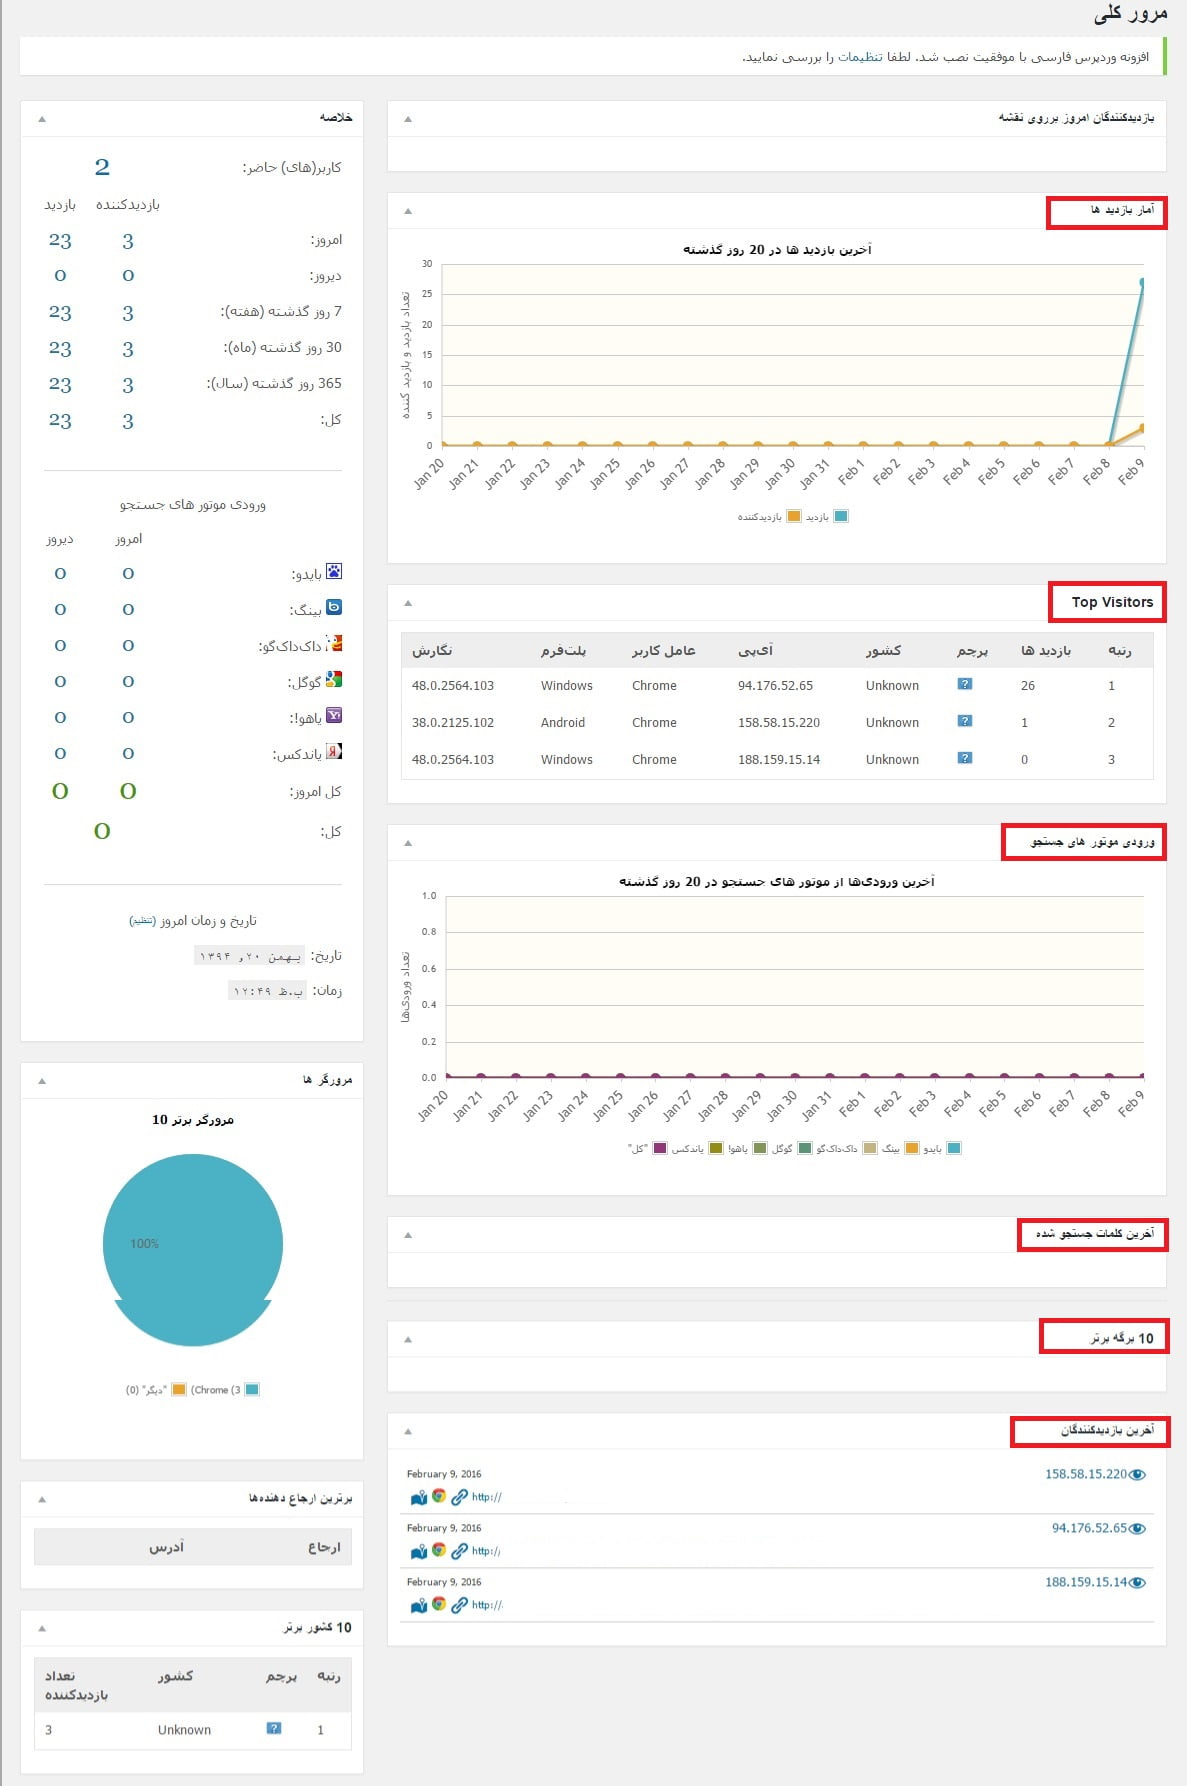Click today's (امروز) visits count 23
Image resolution: width=1187 pixels, height=1786 pixels.
[60, 241]
